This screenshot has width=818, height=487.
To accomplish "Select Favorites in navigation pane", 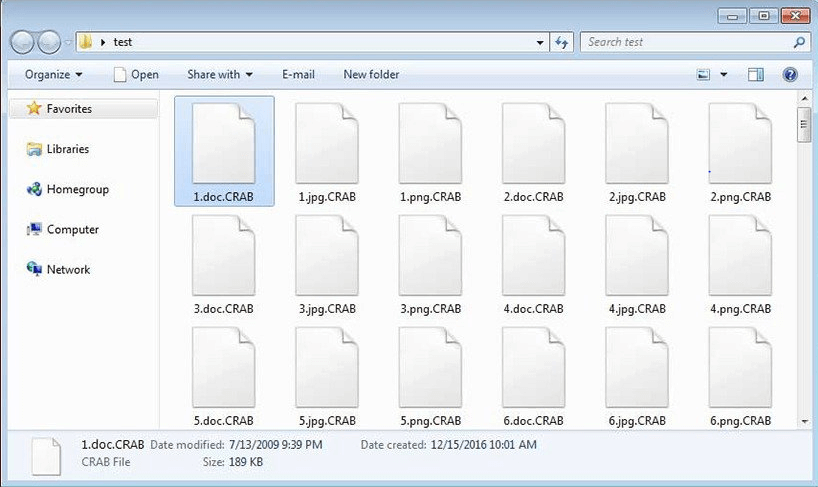I will (x=68, y=109).
